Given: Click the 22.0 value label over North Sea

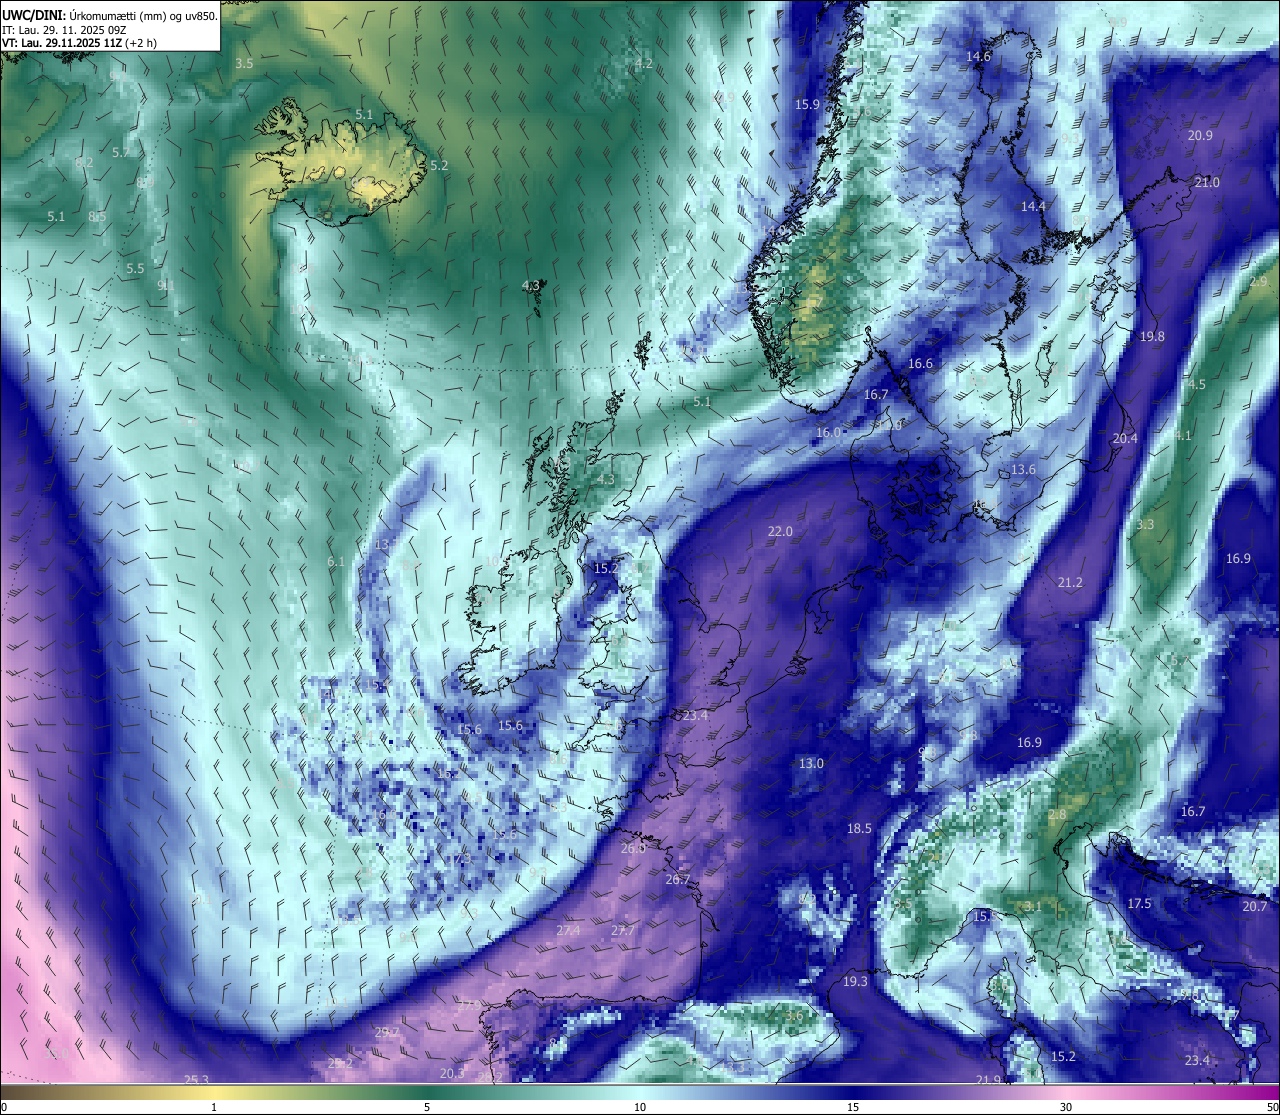Looking at the screenshot, I should tap(780, 532).
